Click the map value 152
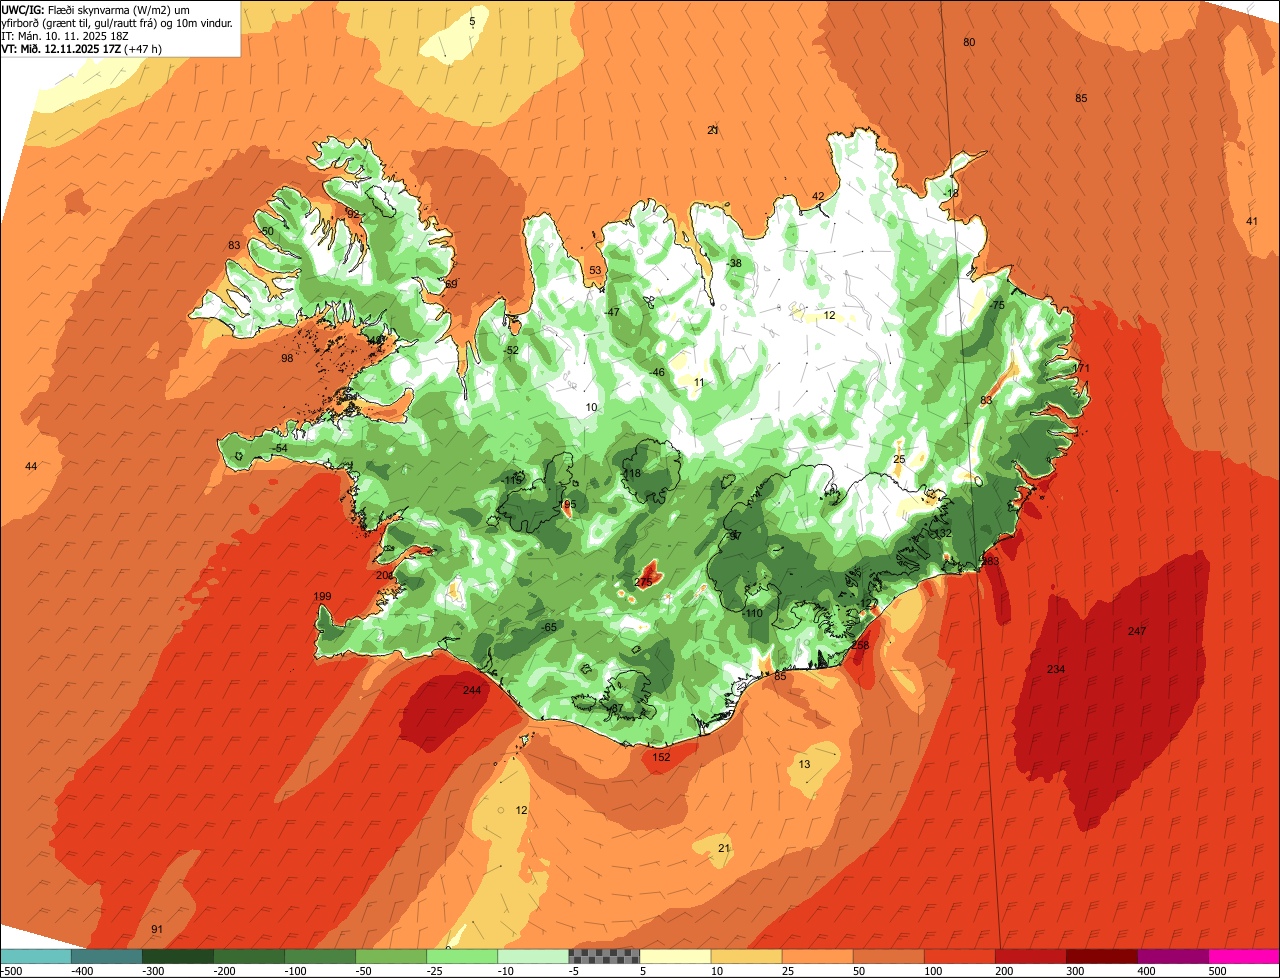This screenshot has width=1280, height=978. point(661,757)
